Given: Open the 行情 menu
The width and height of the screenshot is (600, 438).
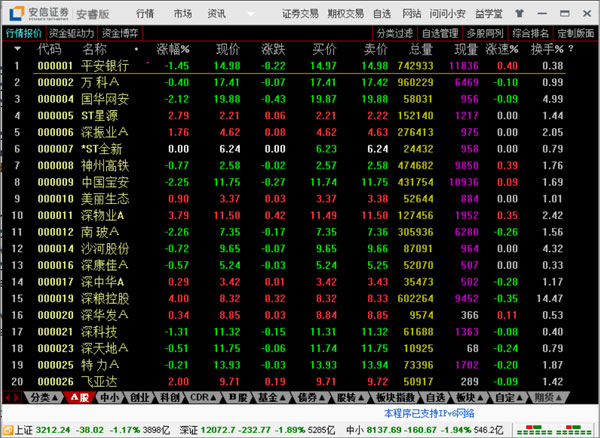Looking at the screenshot, I should (x=145, y=14).
